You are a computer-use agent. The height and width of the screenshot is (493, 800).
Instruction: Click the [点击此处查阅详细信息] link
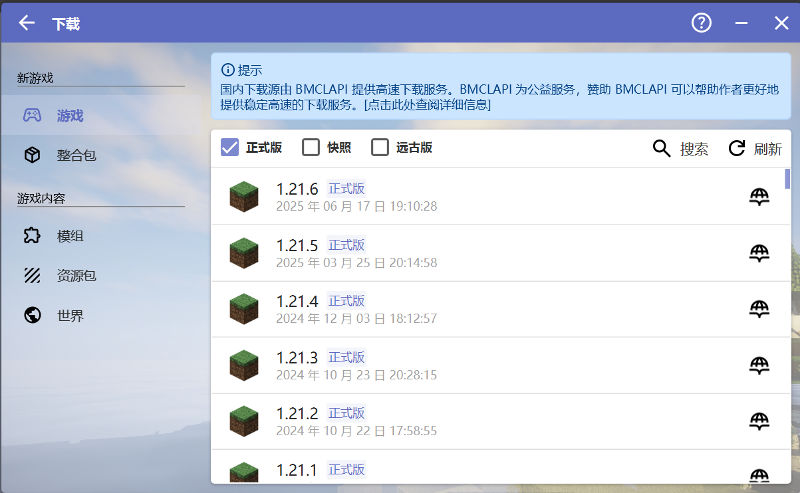tap(428, 105)
